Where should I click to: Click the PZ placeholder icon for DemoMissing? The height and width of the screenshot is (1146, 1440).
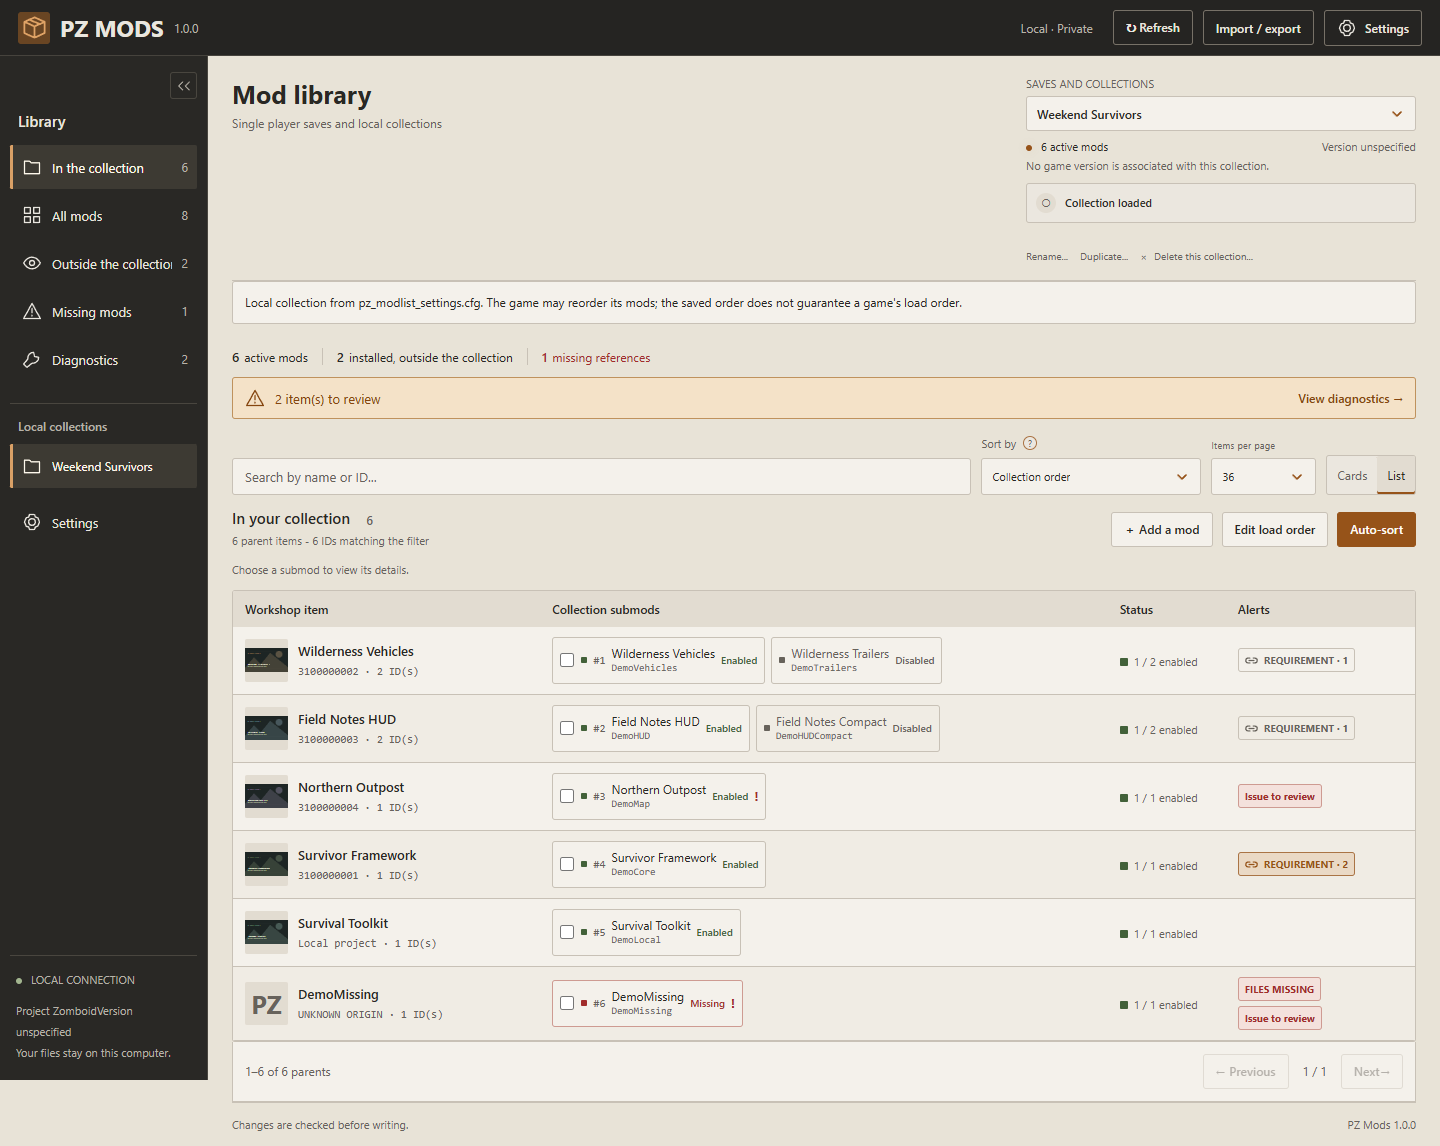point(267,1004)
